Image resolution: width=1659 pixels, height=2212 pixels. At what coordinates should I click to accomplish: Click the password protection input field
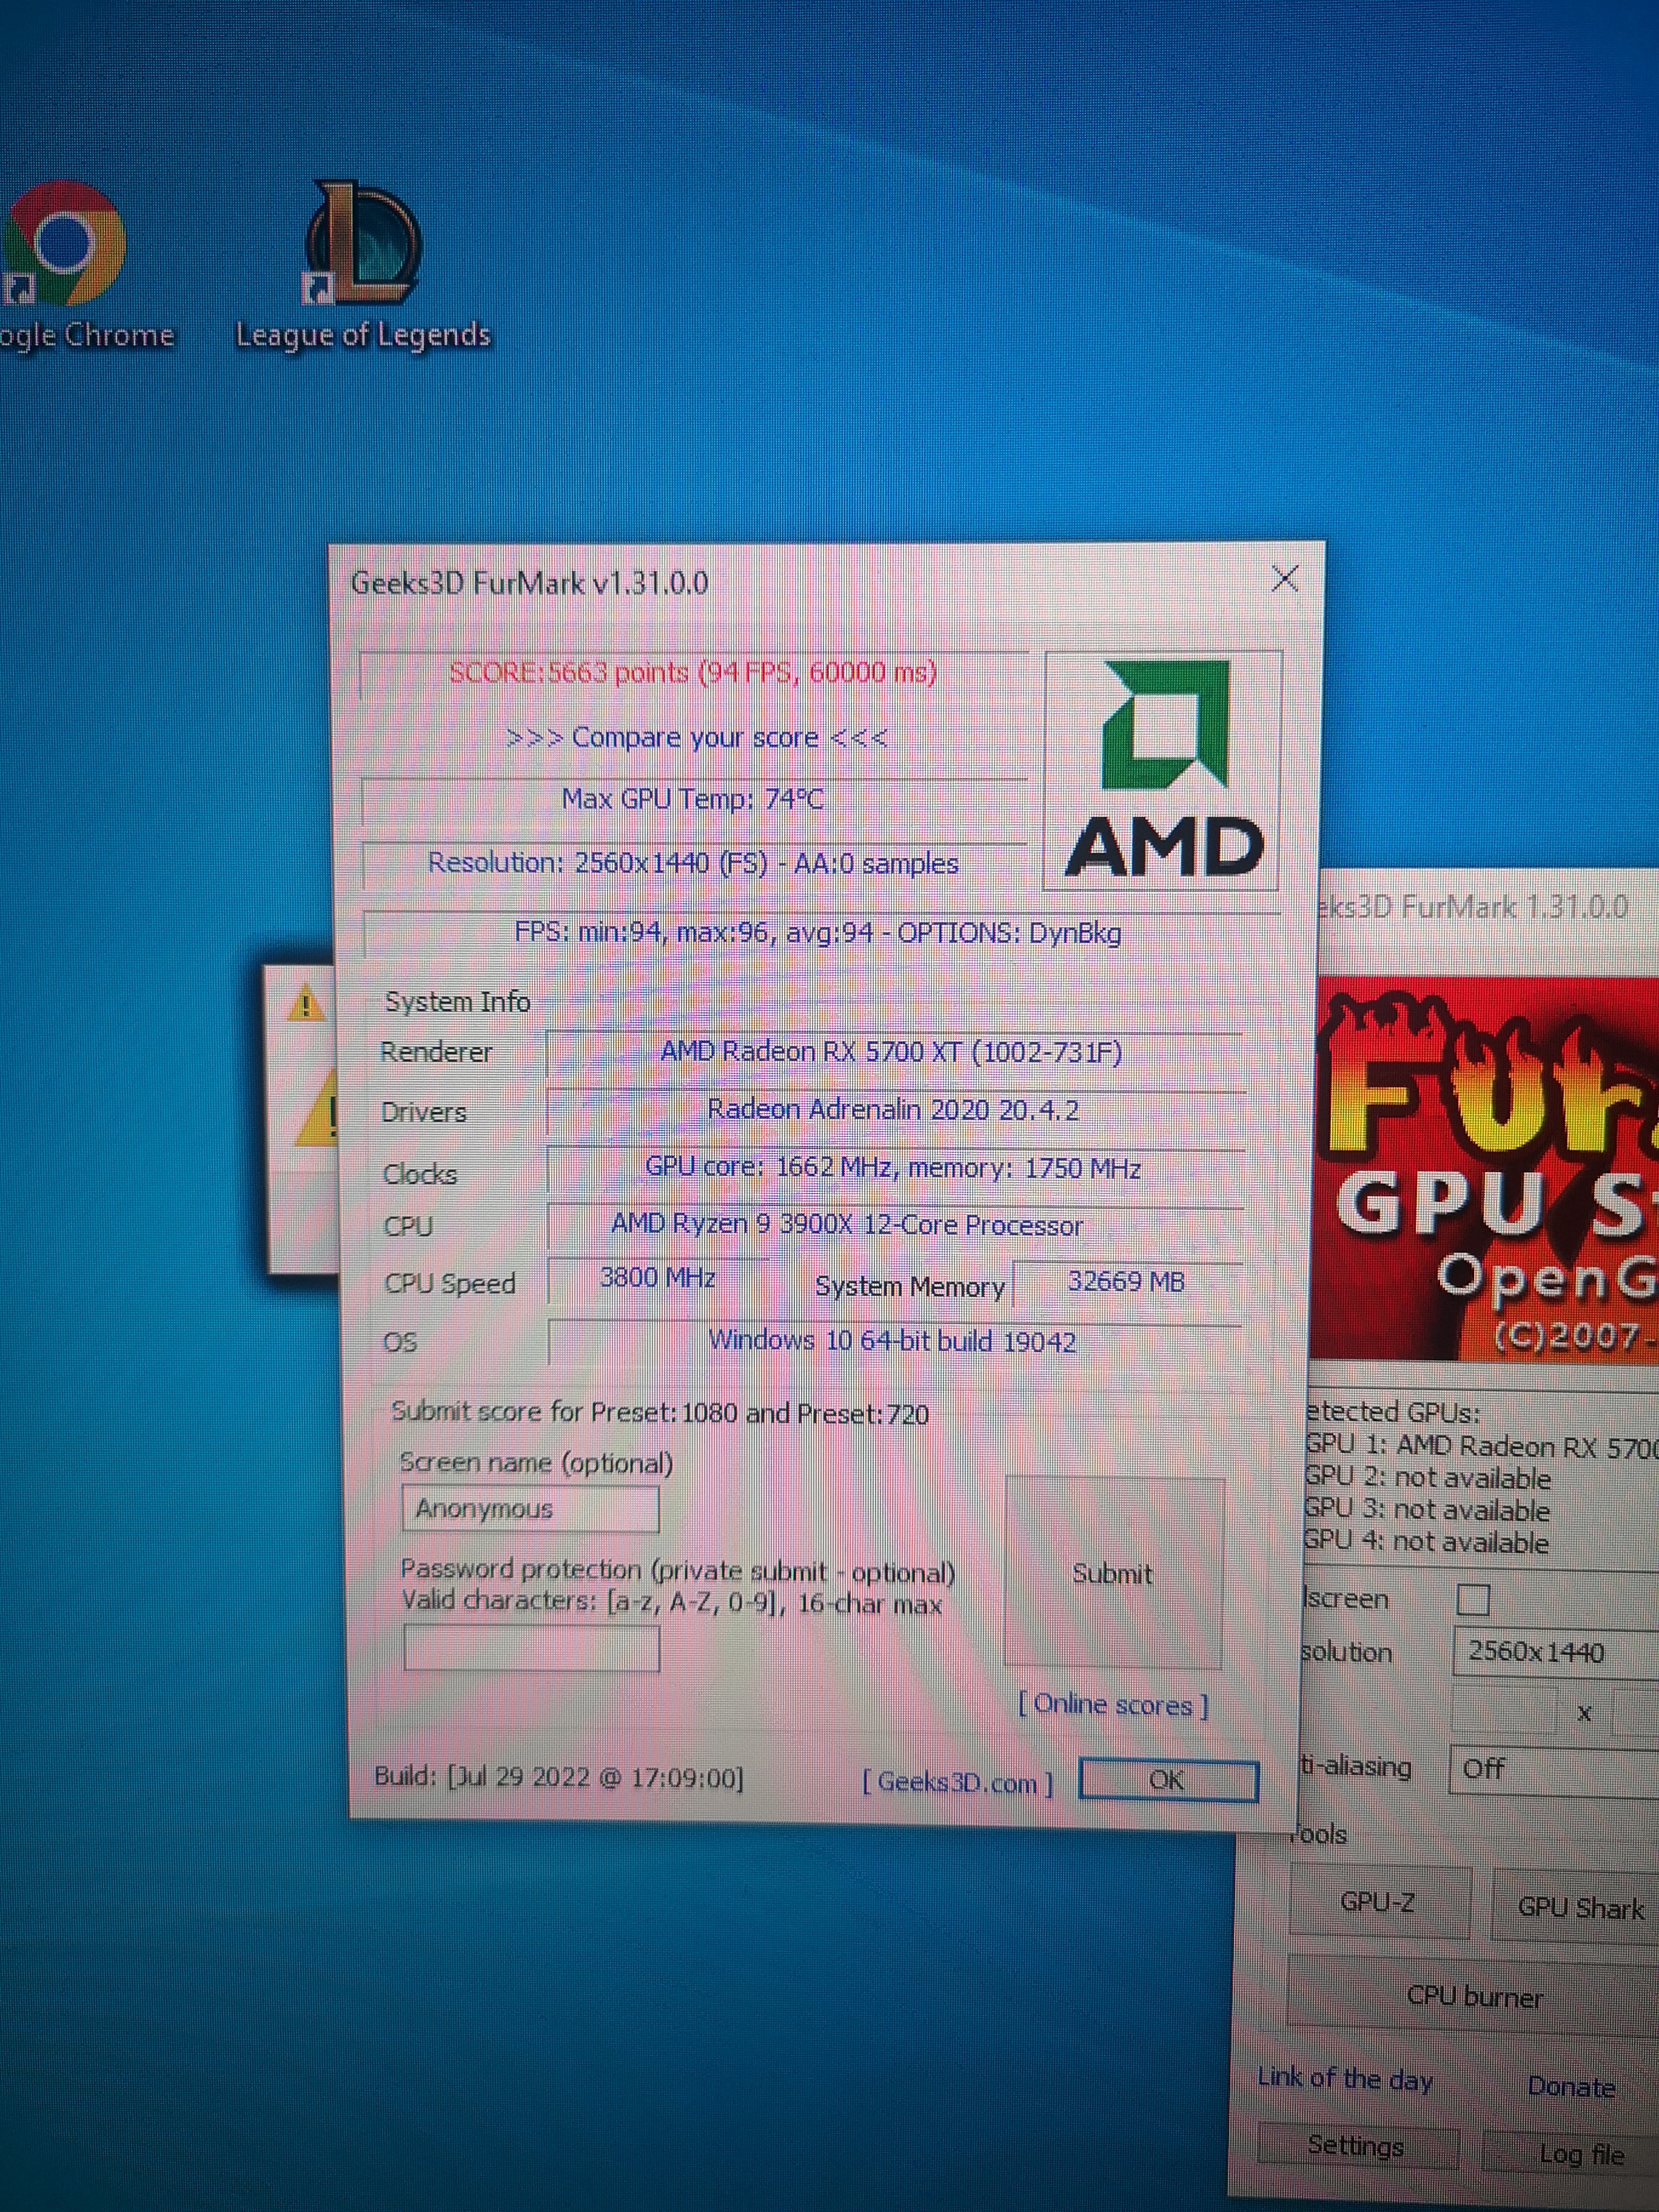pos(531,1647)
